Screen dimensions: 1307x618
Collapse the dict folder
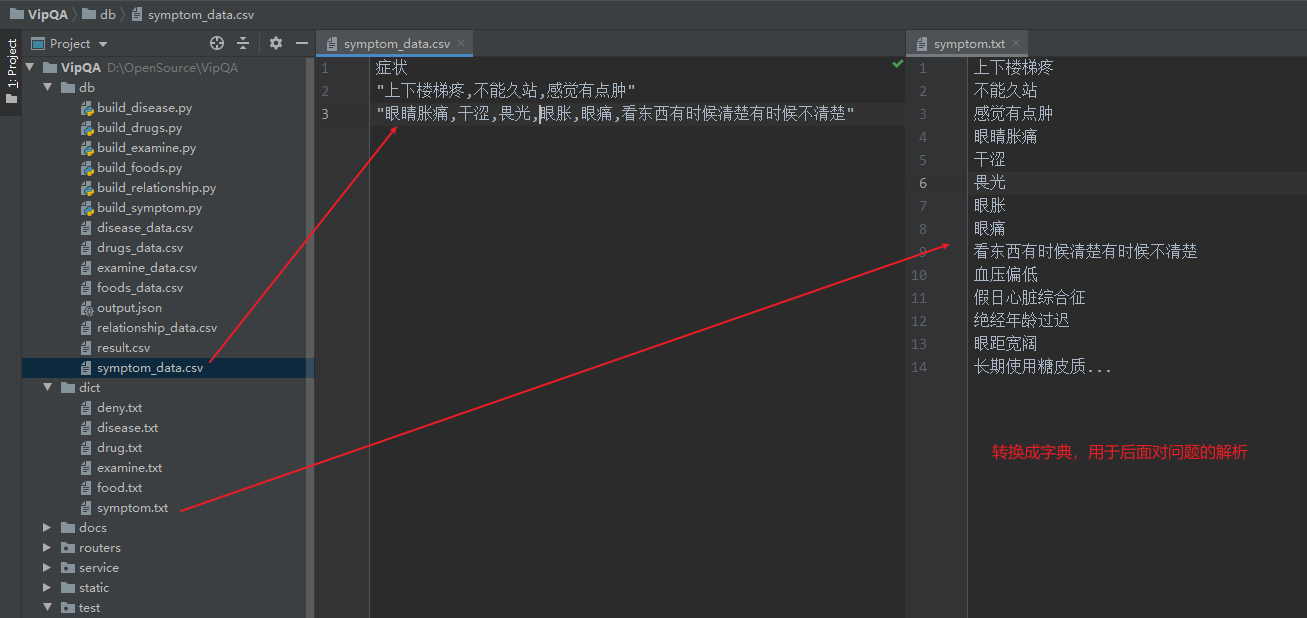click(47, 388)
